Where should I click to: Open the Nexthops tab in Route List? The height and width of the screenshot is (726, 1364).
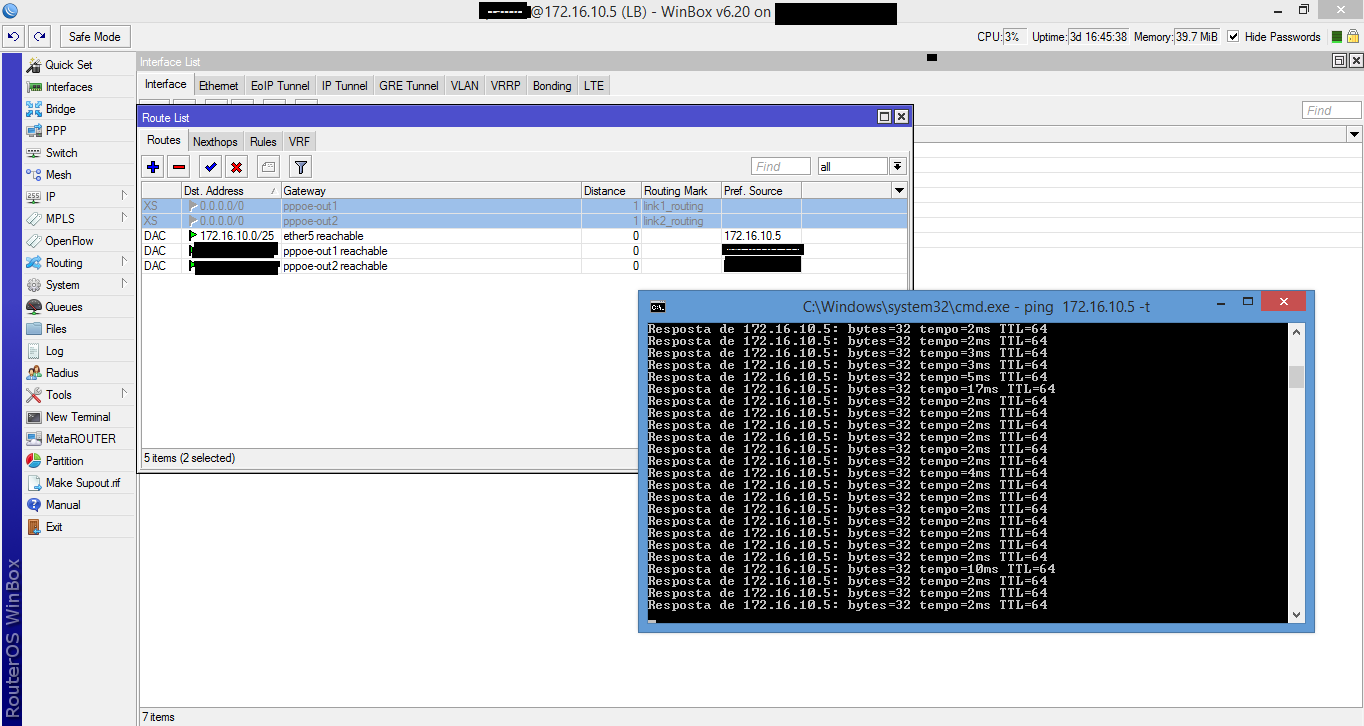tap(215, 142)
